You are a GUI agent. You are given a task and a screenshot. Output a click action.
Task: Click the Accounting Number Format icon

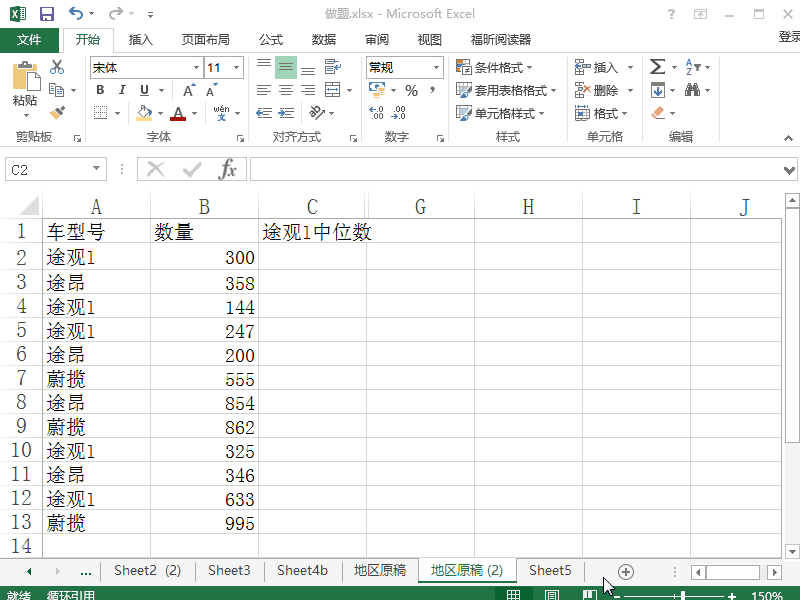click(377, 90)
